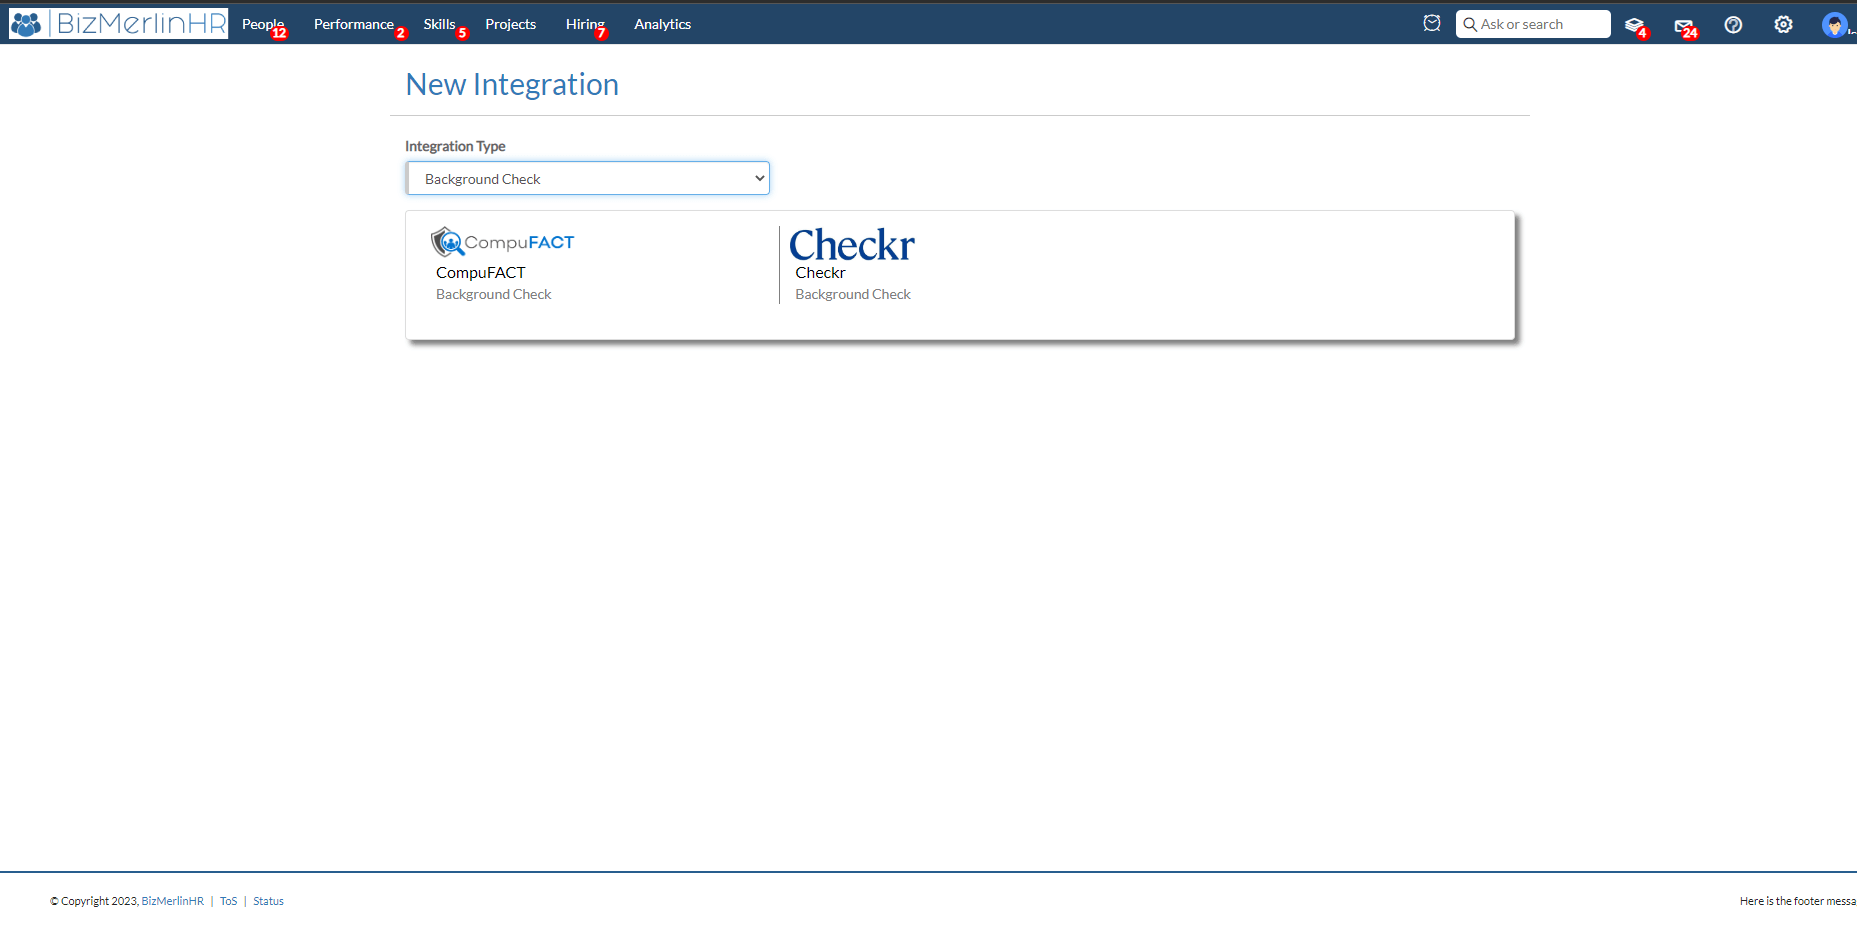Open the stacked layers notification icon

(1634, 25)
